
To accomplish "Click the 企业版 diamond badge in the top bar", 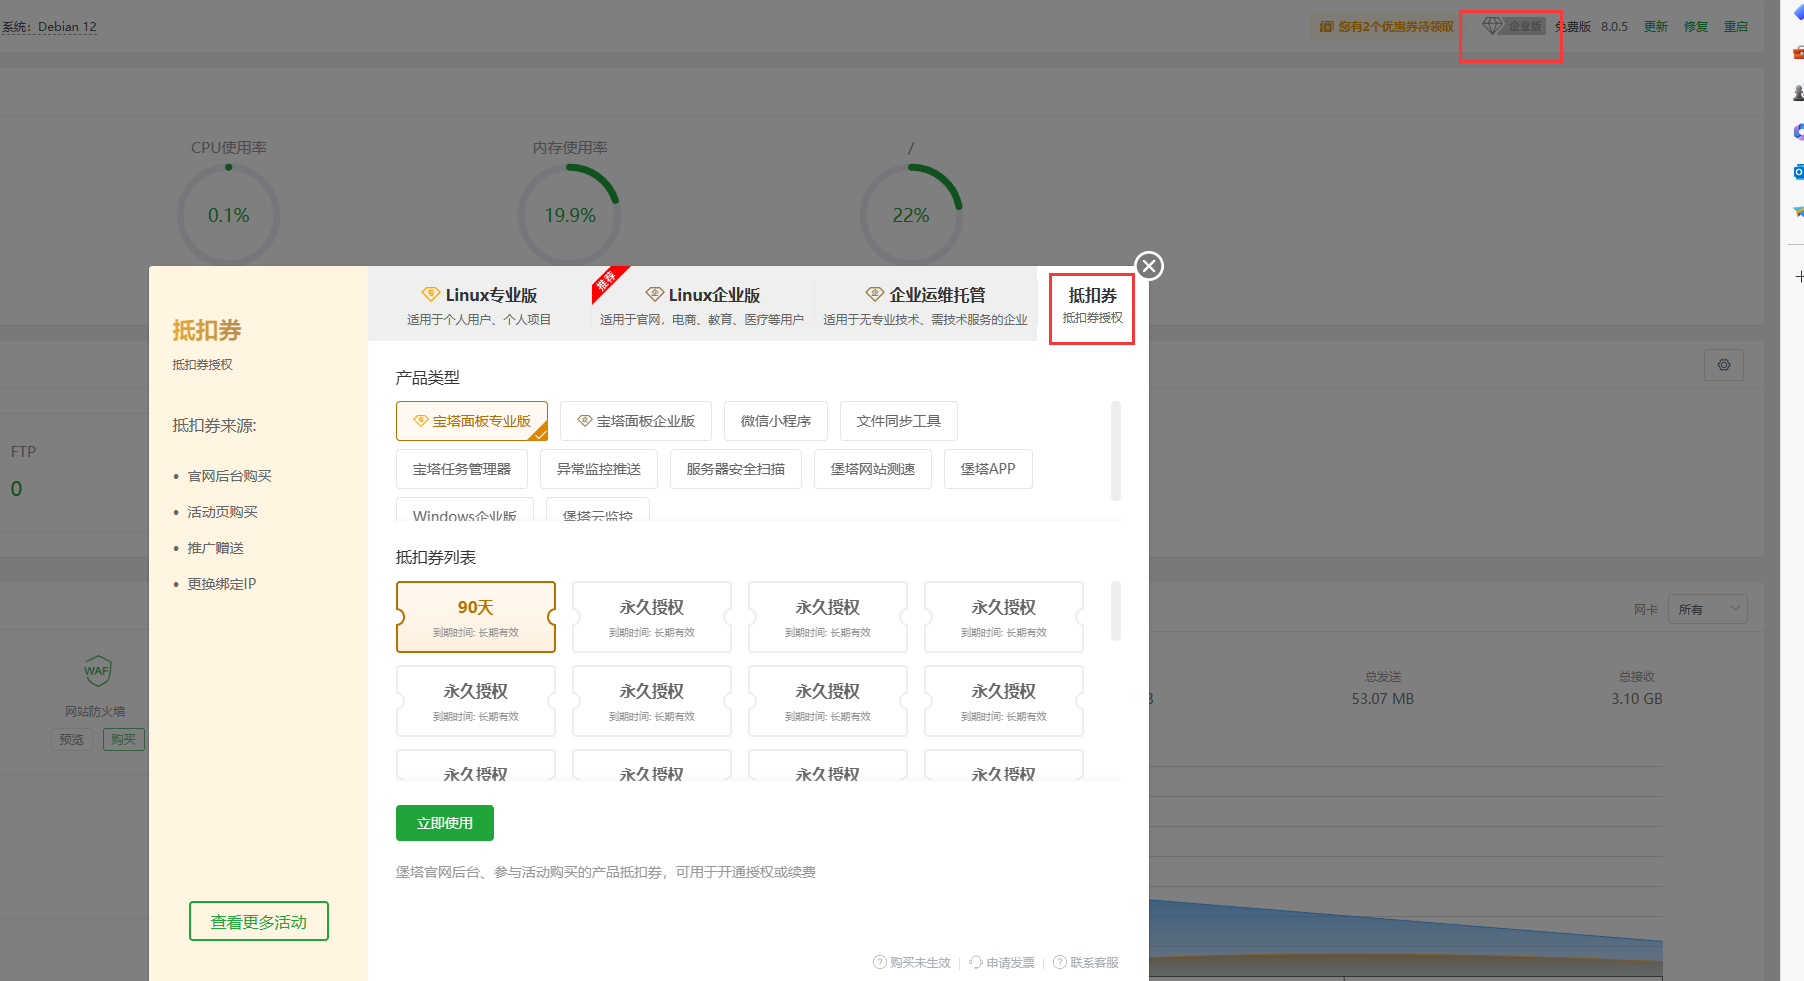I will click(x=1512, y=26).
